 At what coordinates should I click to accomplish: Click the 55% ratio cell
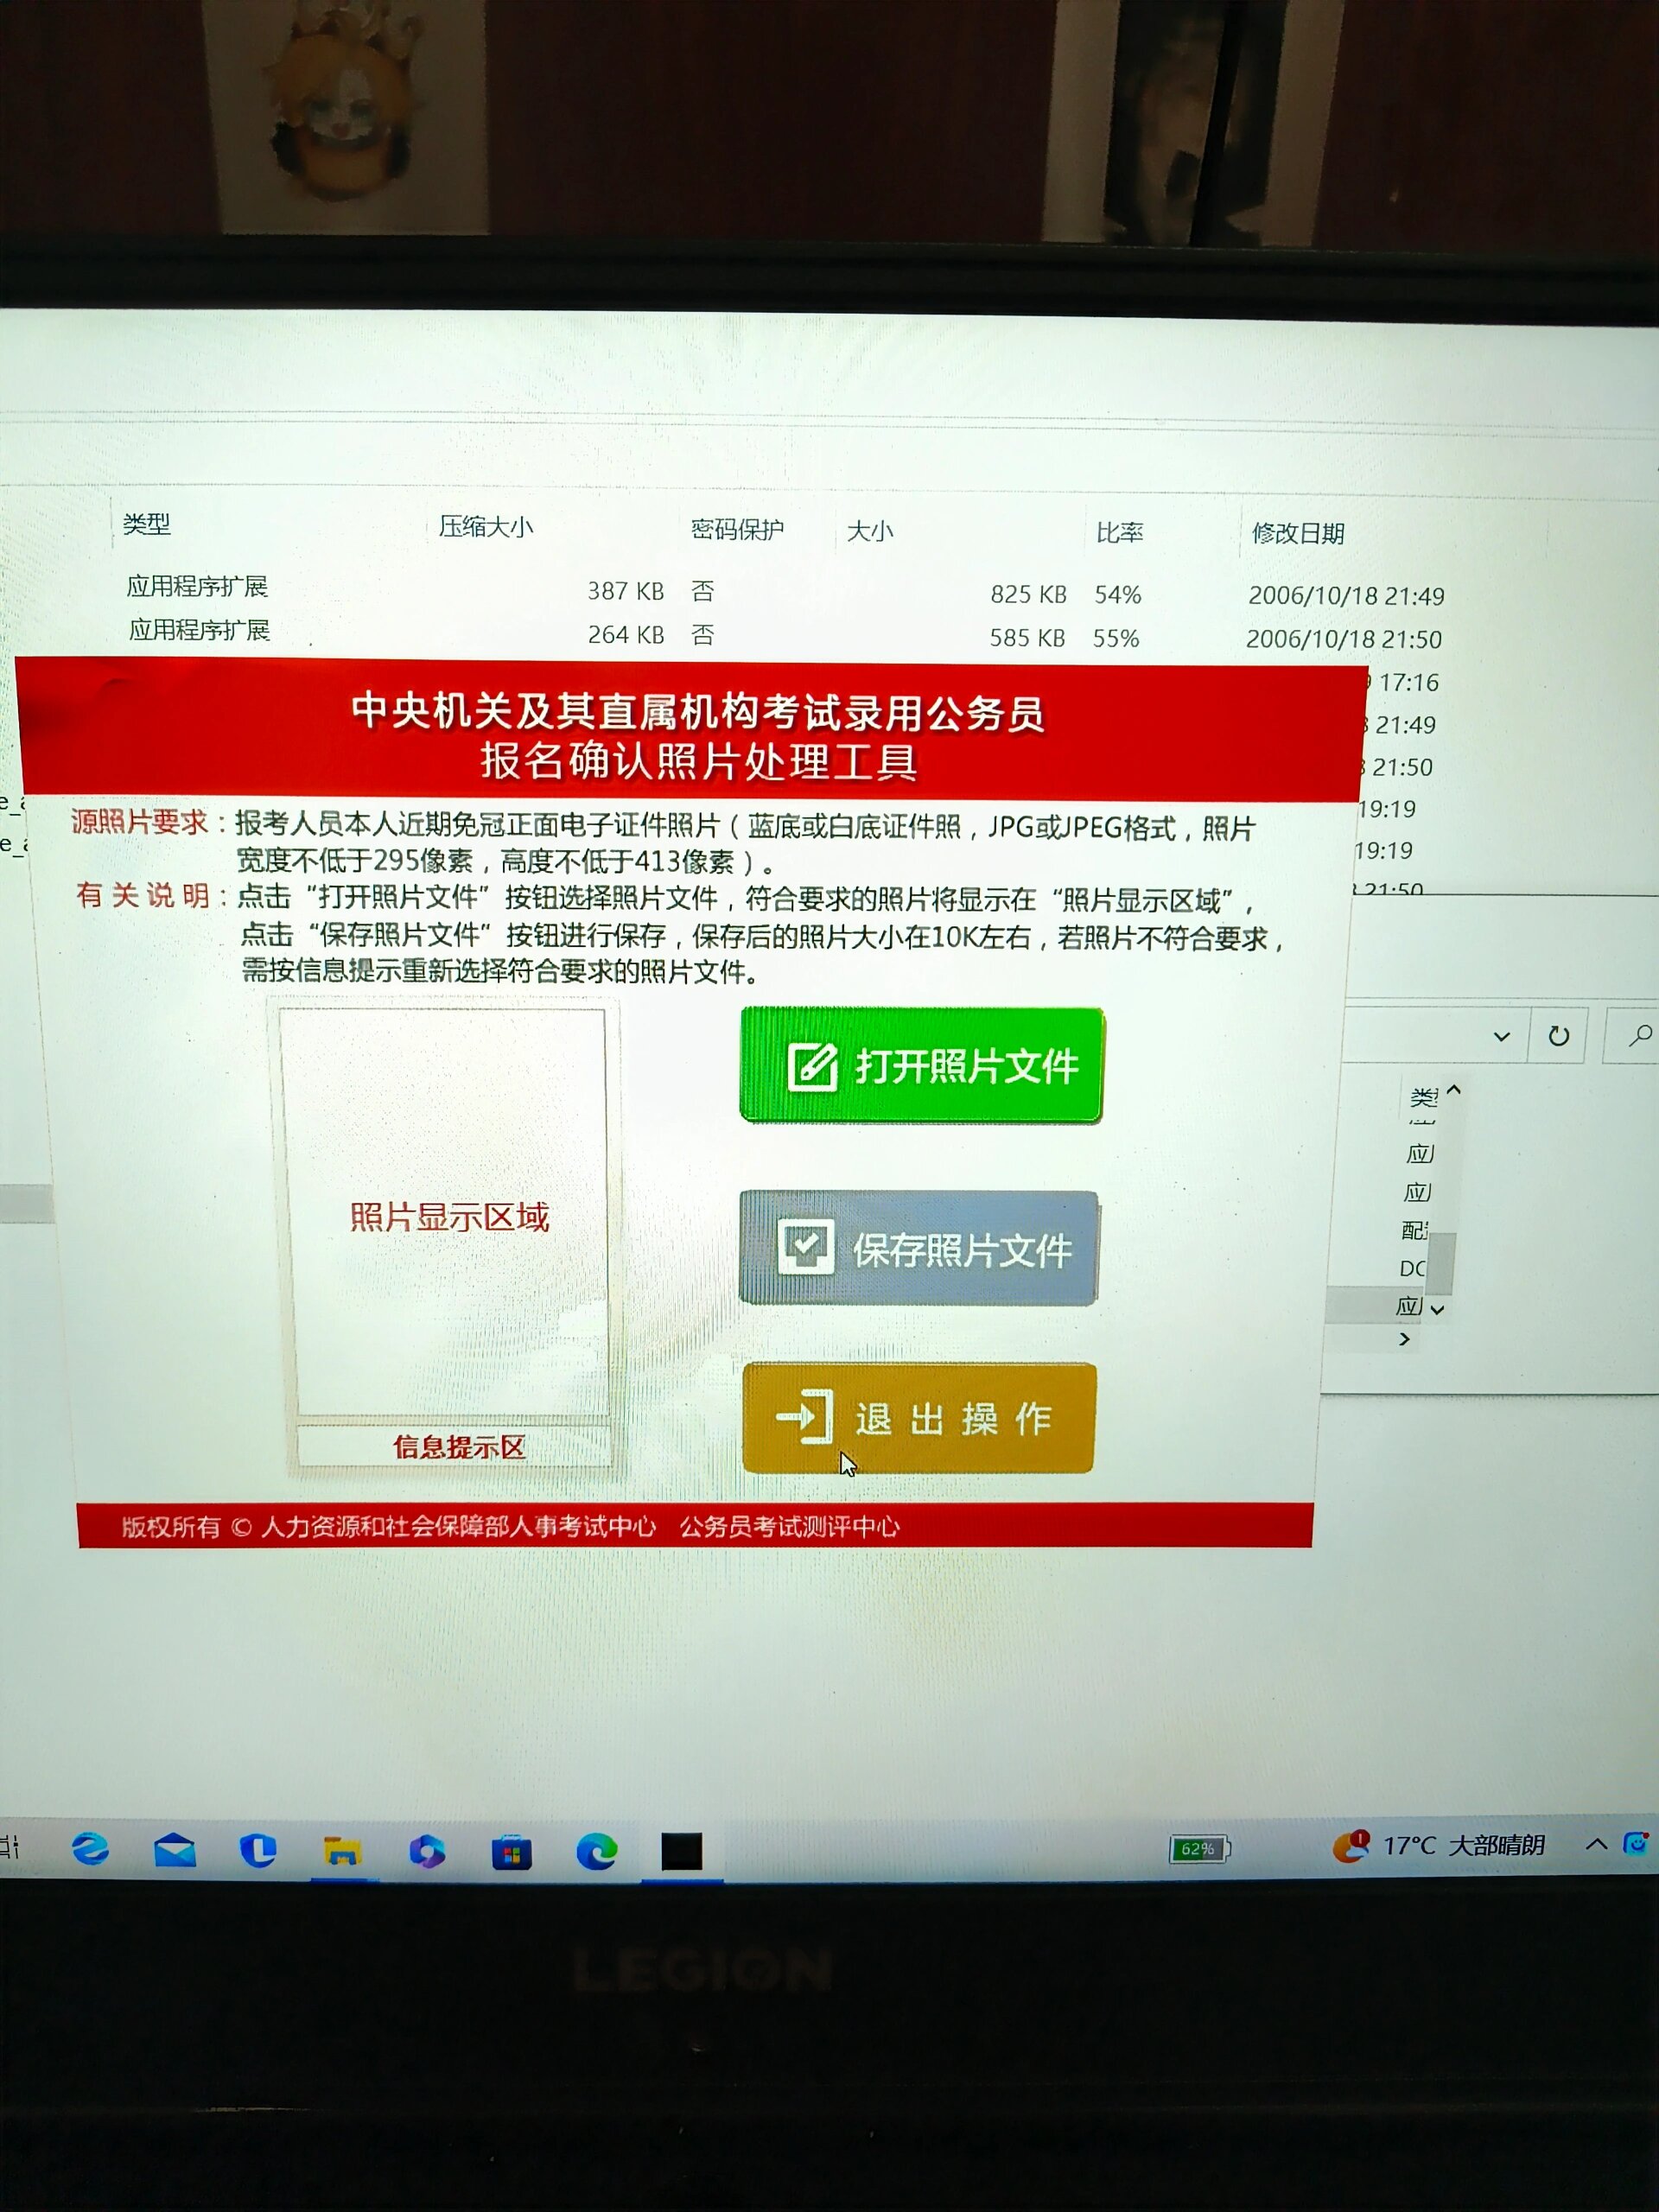pos(1116,639)
